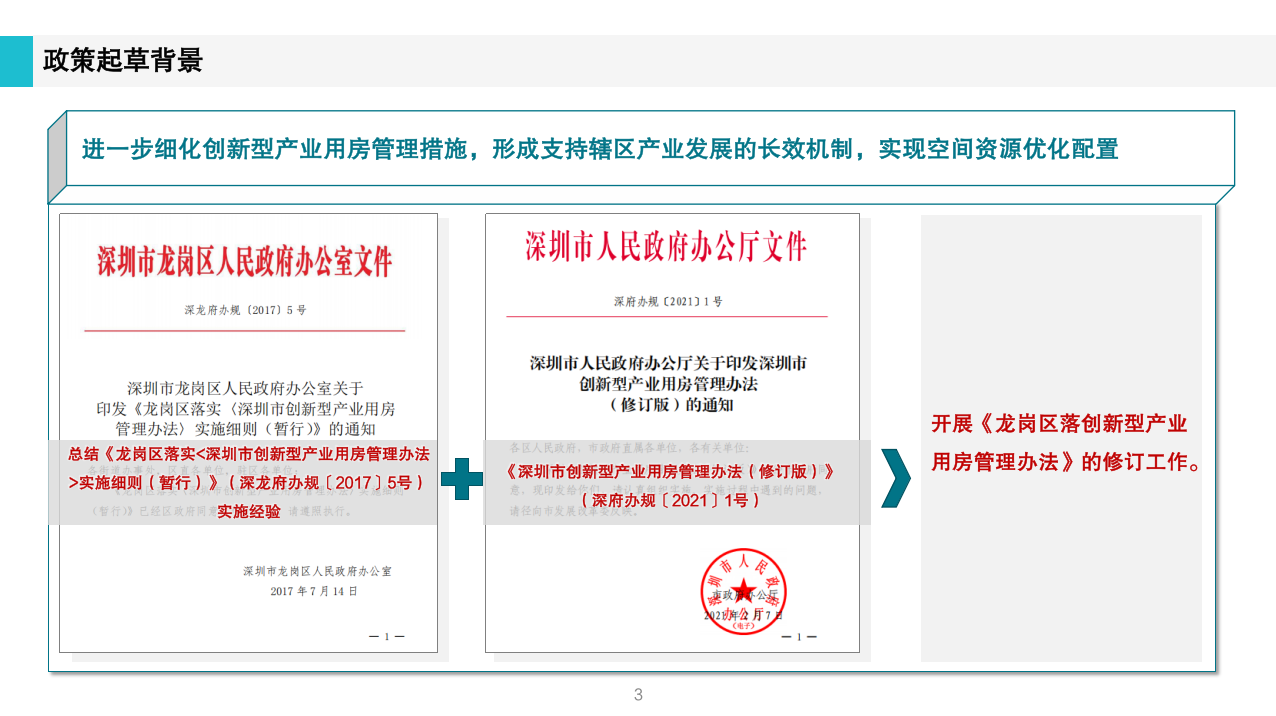Select the slide title 政策起草背景
The height and width of the screenshot is (716, 1276).
[x=123, y=60]
